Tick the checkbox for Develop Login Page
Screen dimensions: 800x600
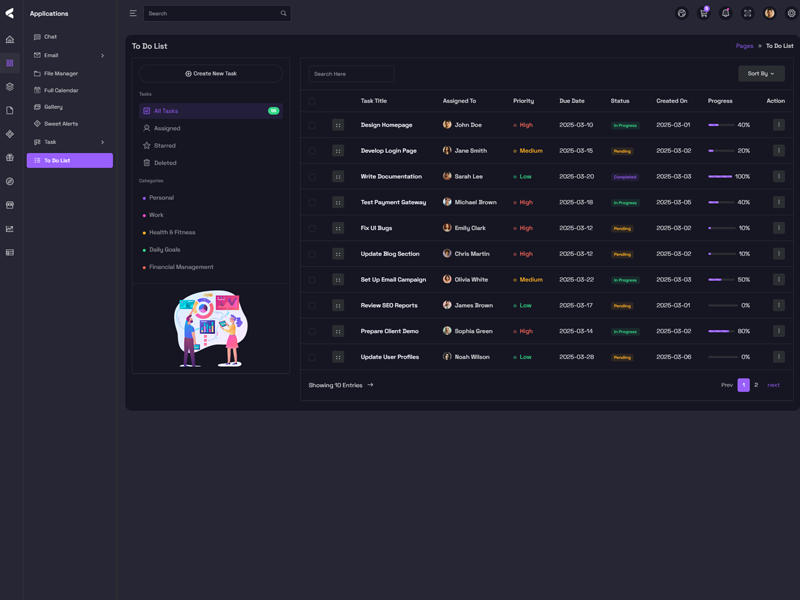coord(312,151)
